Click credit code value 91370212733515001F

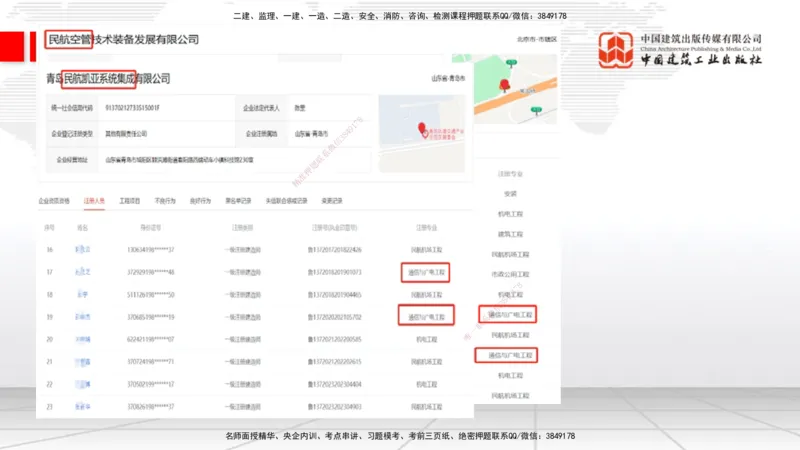point(132,108)
